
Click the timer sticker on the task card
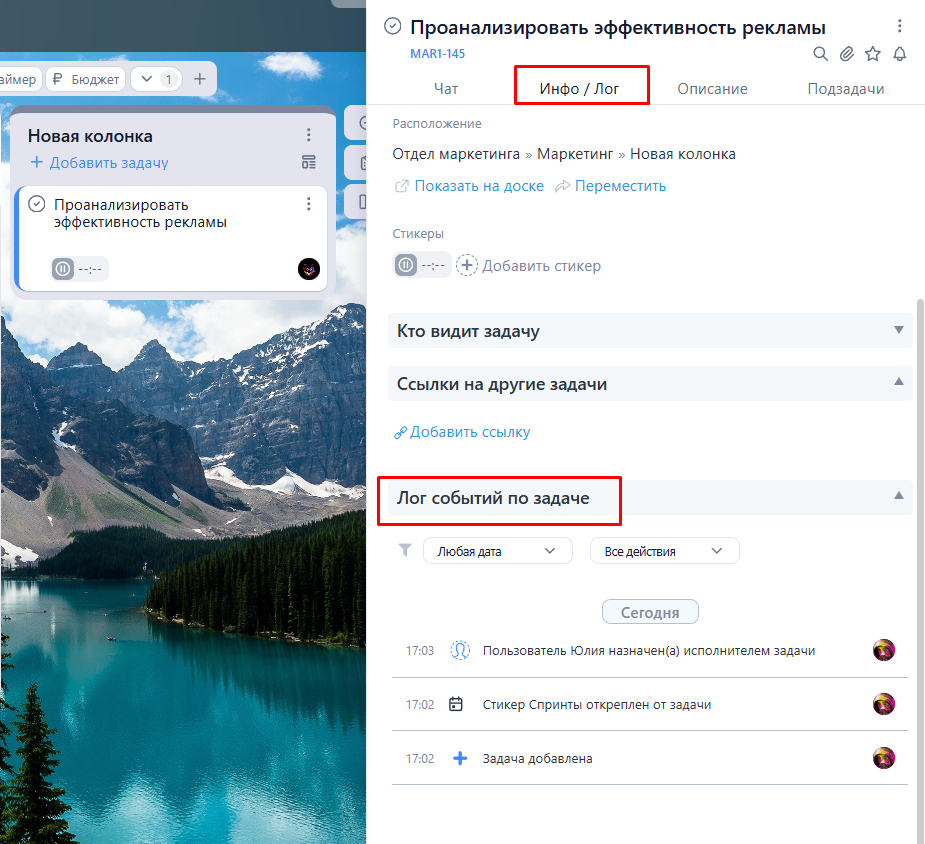(x=80, y=269)
